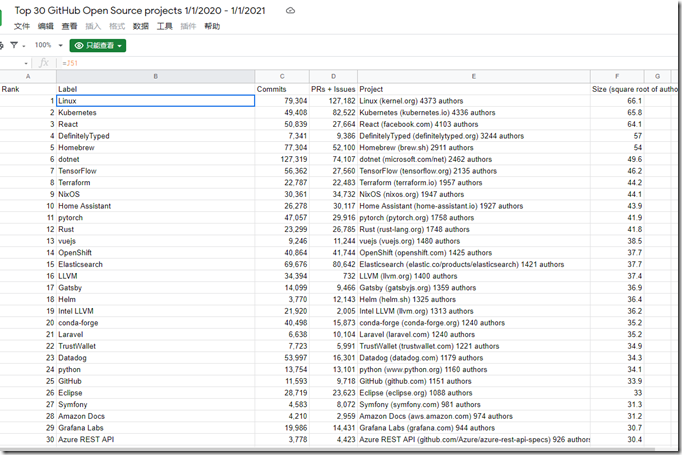This screenshot has width=682, height=455.
Task: Select the TensorFlow label cell
Action: (156, 171)
